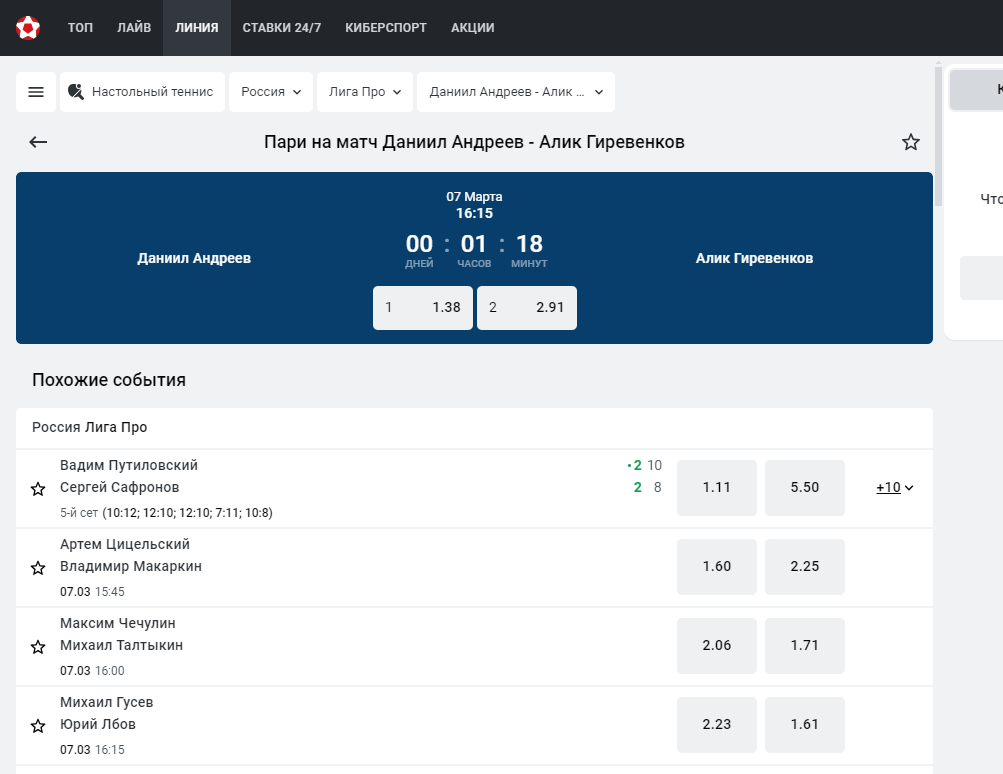
Task: Favorite the Чечулин - Талтыкин match
Action: coord(38,647)
